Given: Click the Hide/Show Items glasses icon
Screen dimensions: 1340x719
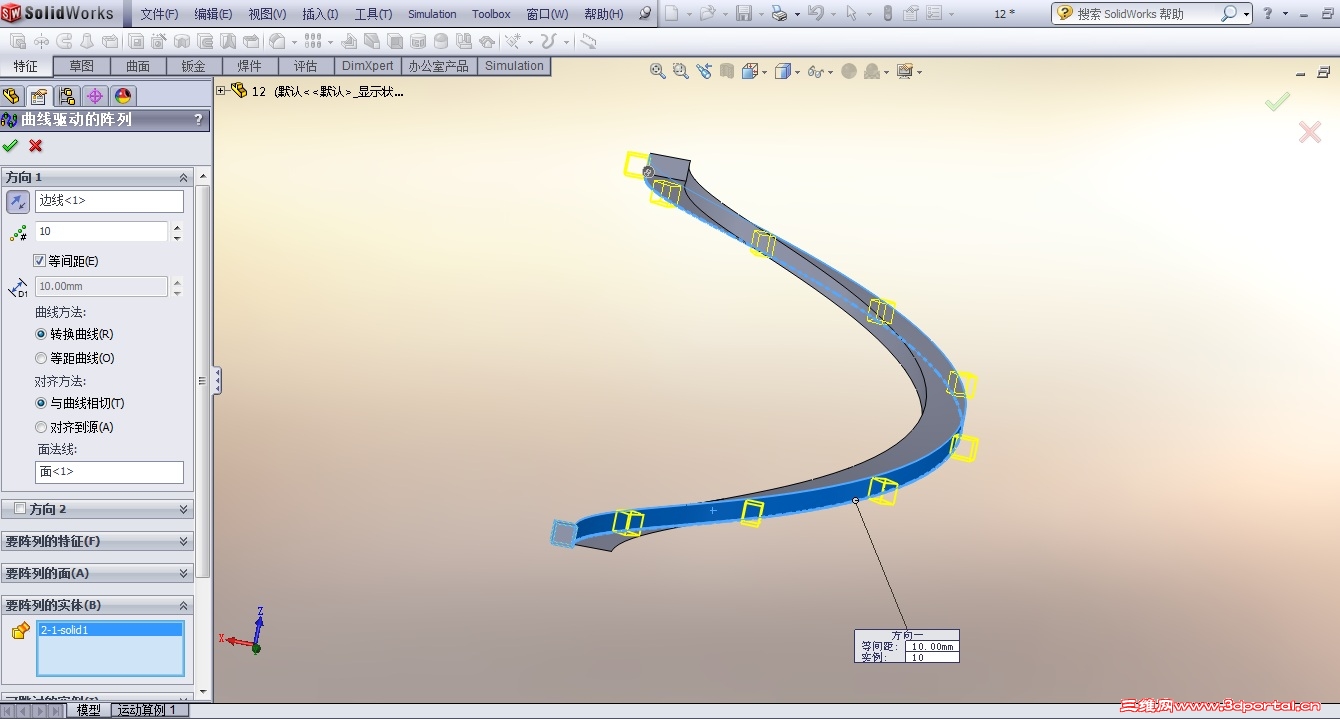Looking at the screenshot, I should coord(816,71).
